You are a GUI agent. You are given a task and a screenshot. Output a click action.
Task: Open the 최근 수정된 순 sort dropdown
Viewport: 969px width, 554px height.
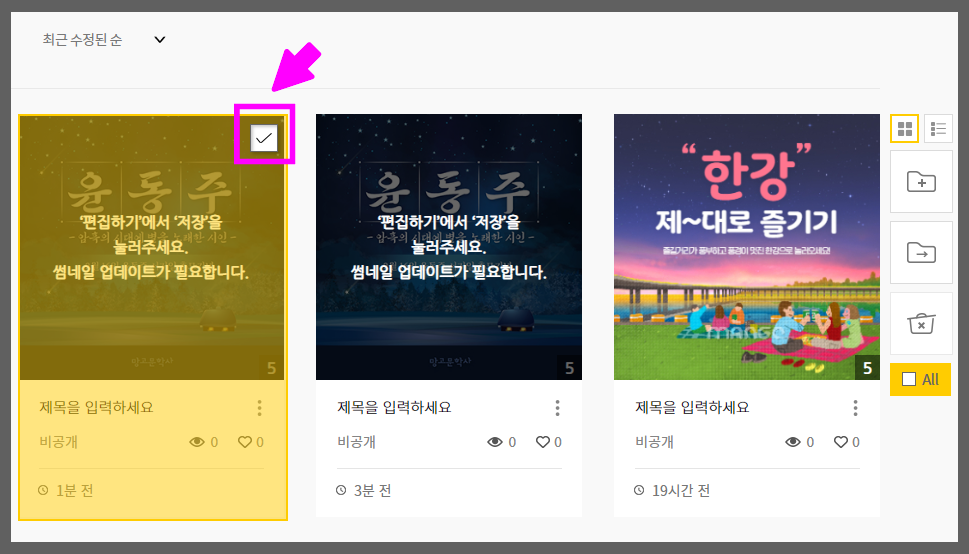tap(104, 40)
